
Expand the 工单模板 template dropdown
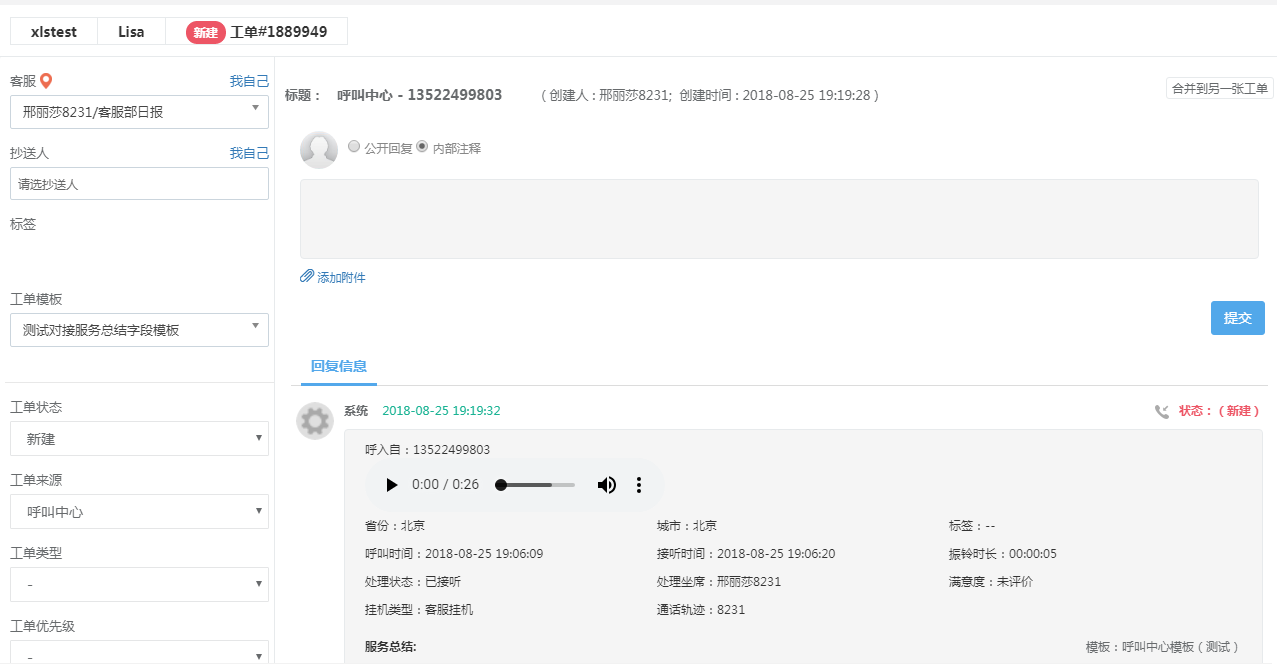[x=139, y=330]
